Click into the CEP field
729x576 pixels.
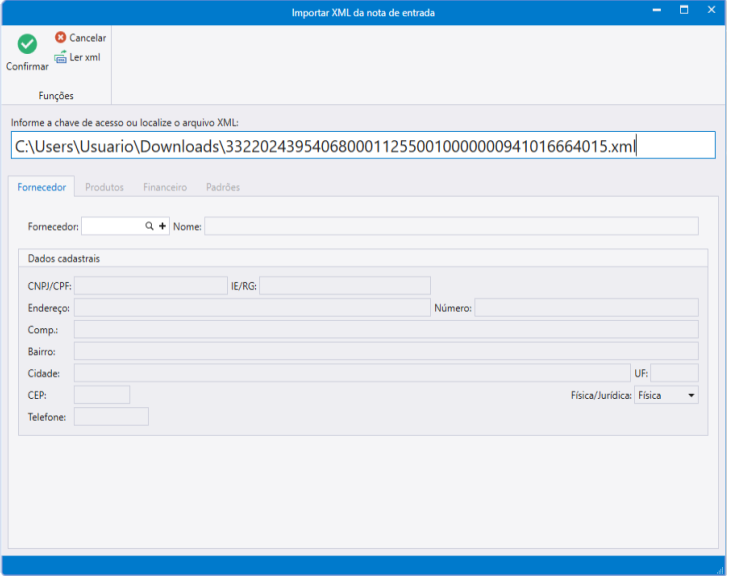[102, 395]
